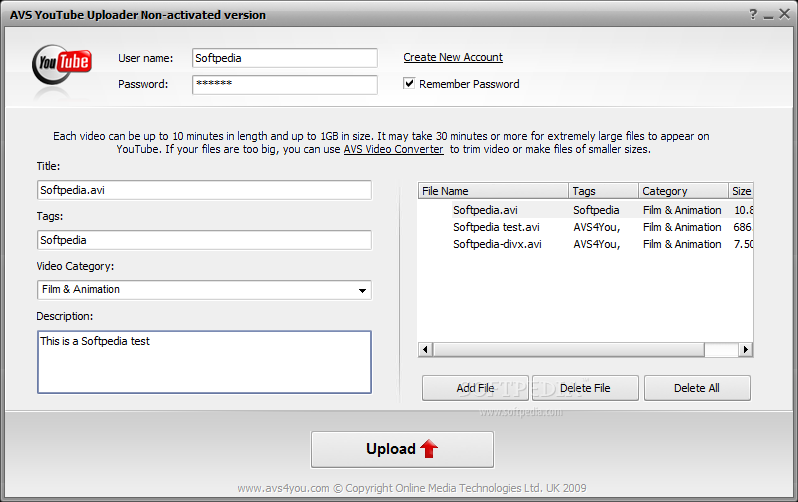Image resolution: width=798 pixels, height=502 pixels.
Task: Click the Title field containing Softpedia.avi
Action: [x=204, y=190]
